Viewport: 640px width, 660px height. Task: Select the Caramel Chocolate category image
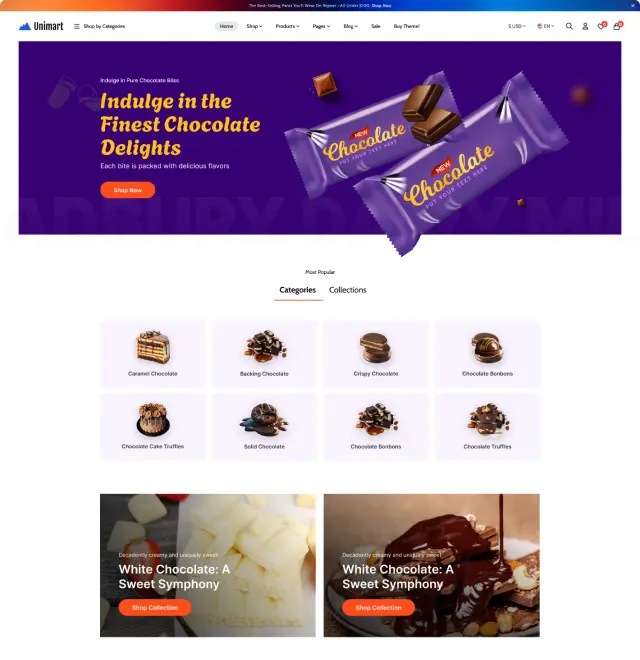click(153, 347)
